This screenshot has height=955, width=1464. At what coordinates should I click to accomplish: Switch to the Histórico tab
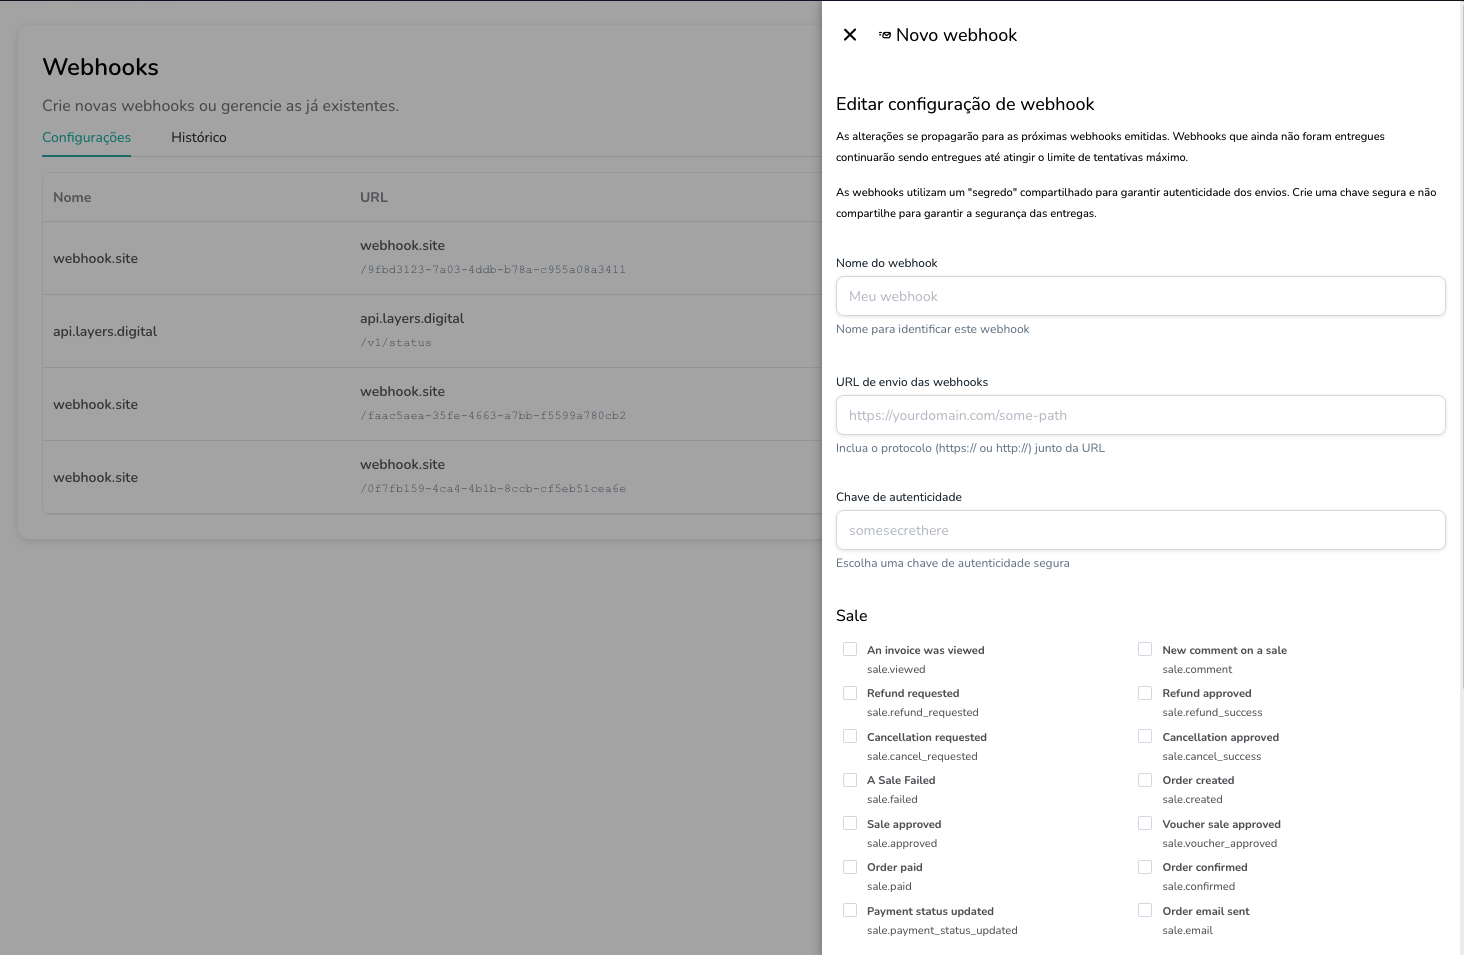[x=198, y=137]
